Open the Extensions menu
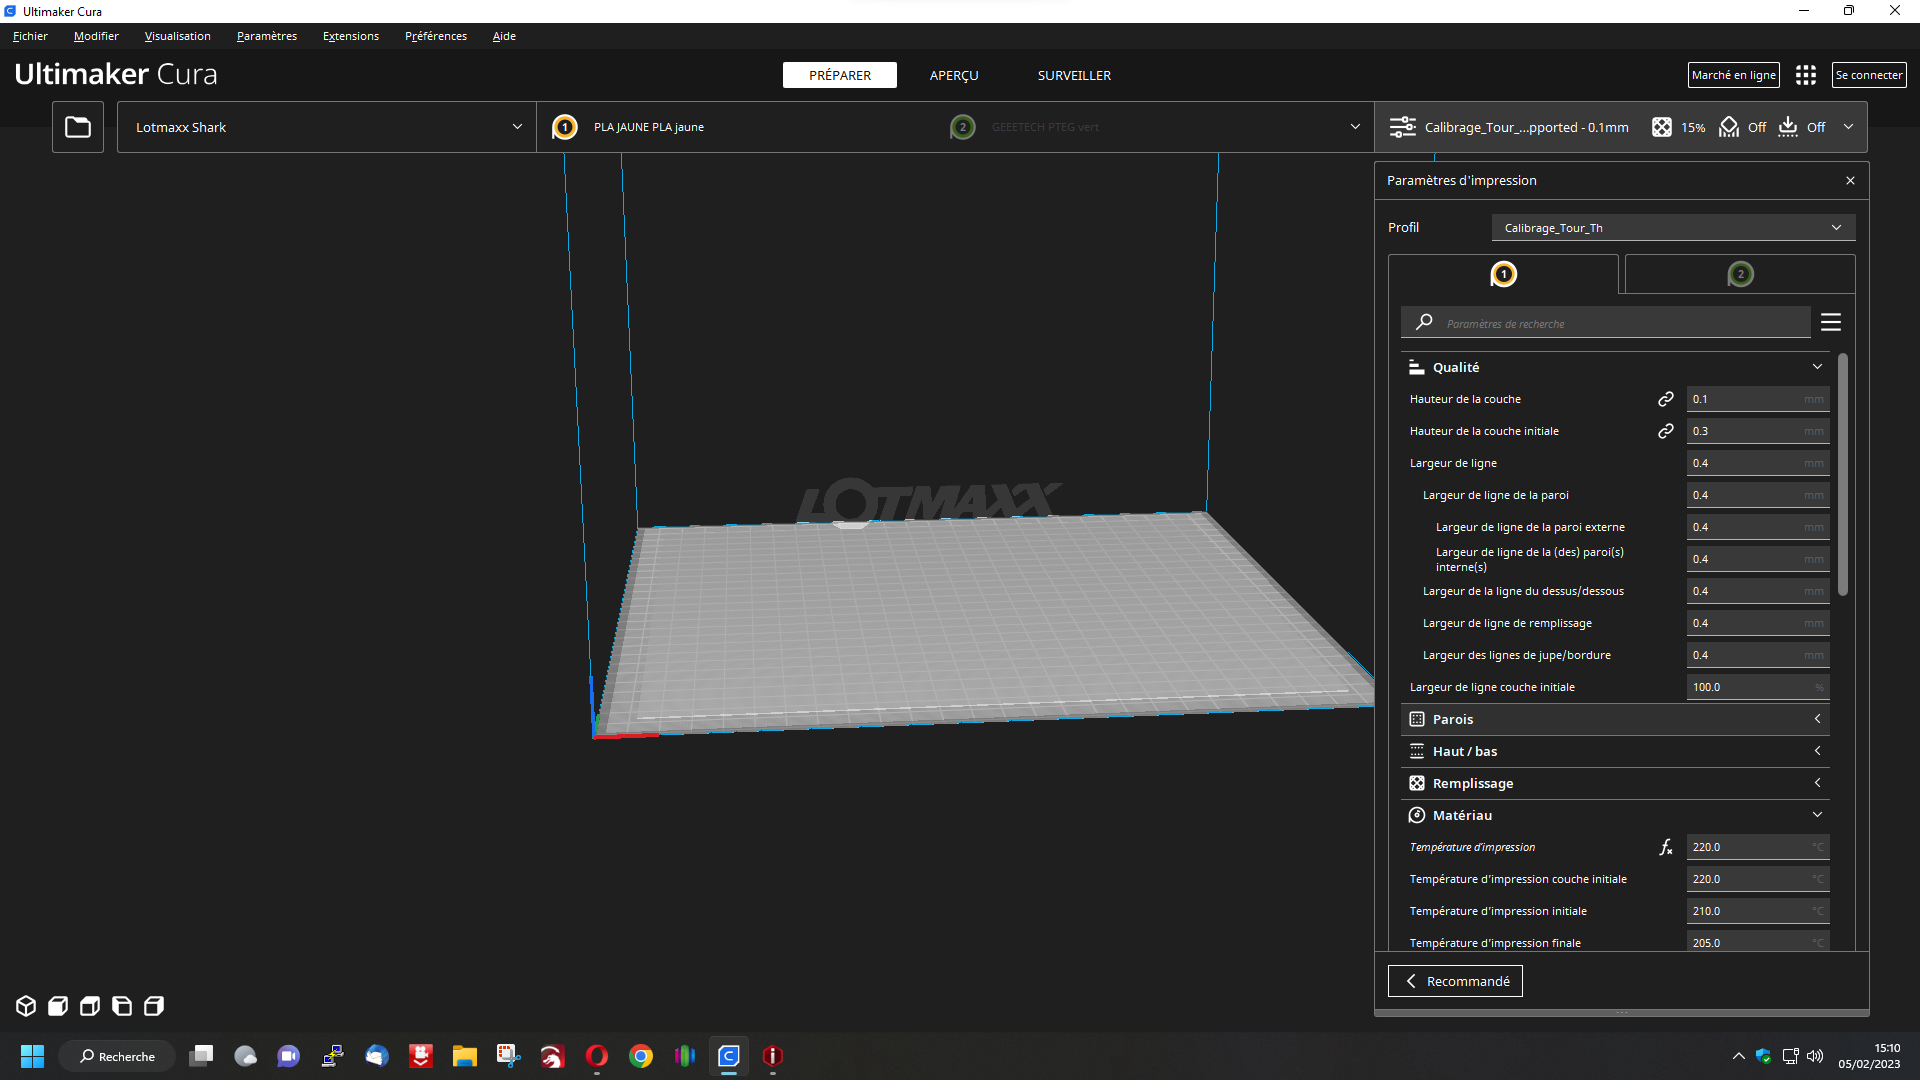This screenshot has height=1080, width=1920. tap(350, 36)
